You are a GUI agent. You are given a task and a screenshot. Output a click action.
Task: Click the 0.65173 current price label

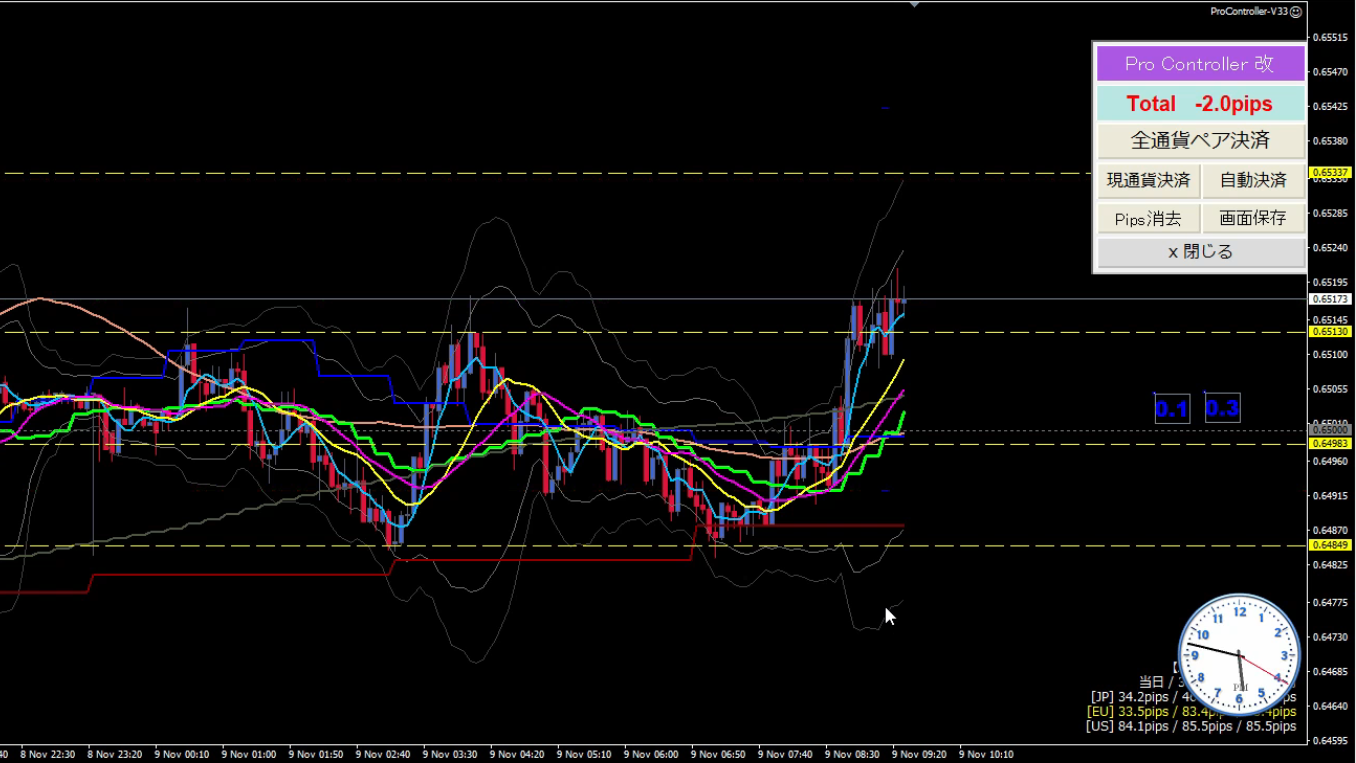(1331, 299)
